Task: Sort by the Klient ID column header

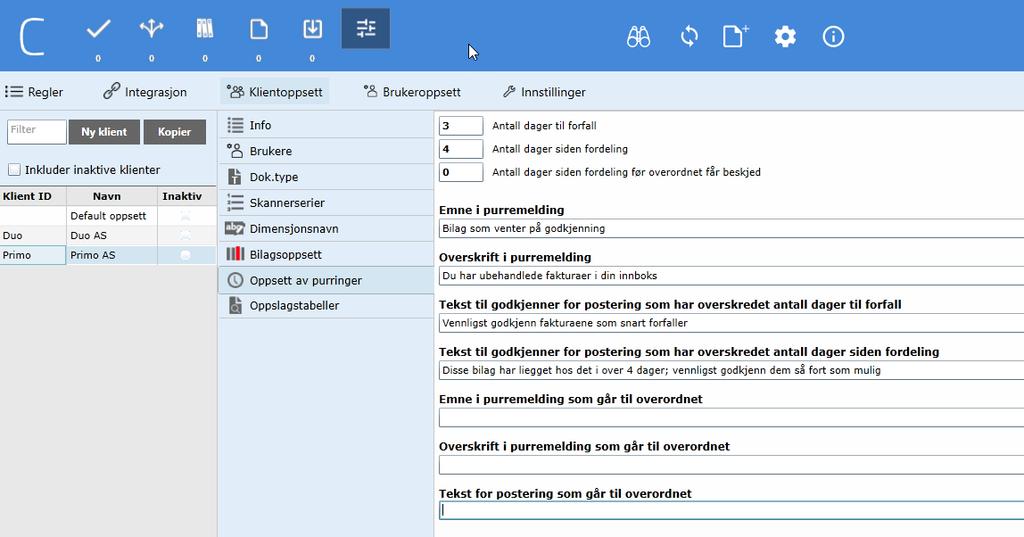Action: click(33, 196)
